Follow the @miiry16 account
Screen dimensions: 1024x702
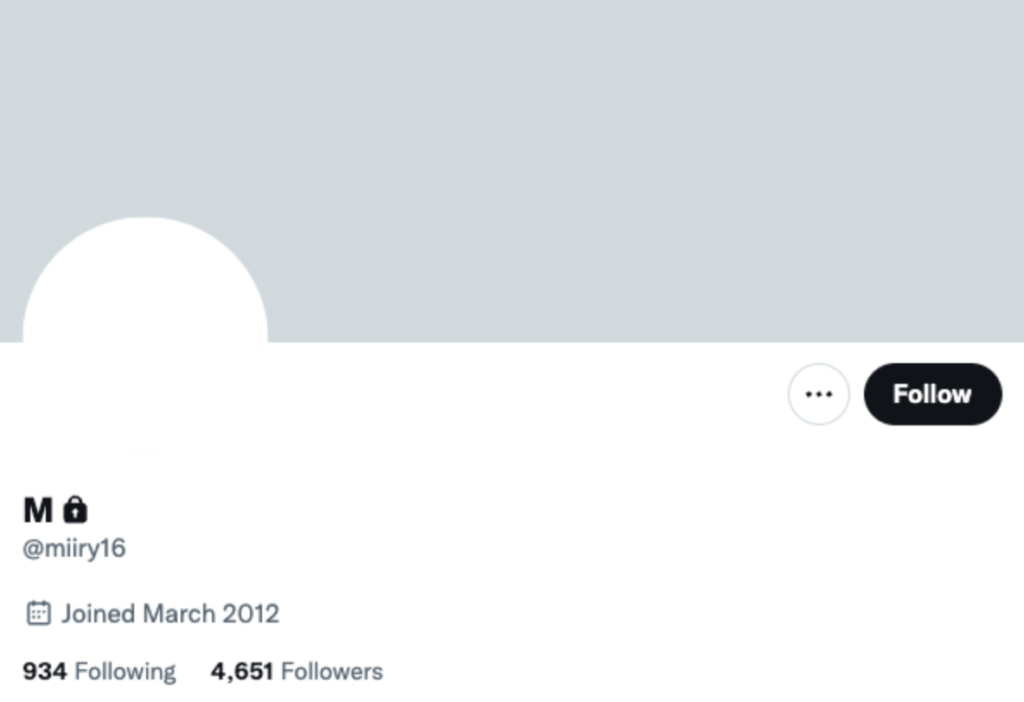tap(933, 394)
